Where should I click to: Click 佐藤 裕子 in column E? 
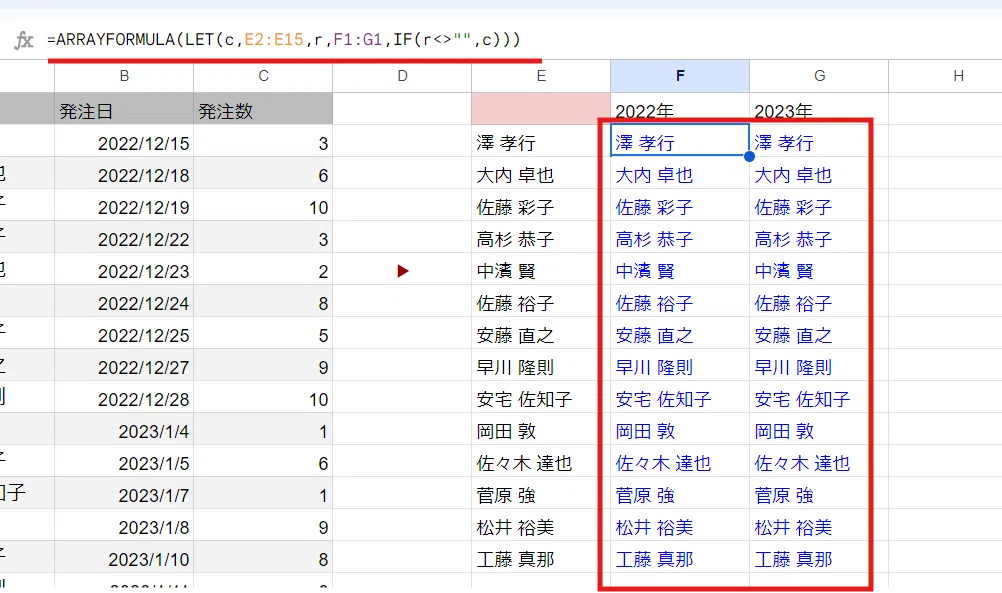[541, 301]
